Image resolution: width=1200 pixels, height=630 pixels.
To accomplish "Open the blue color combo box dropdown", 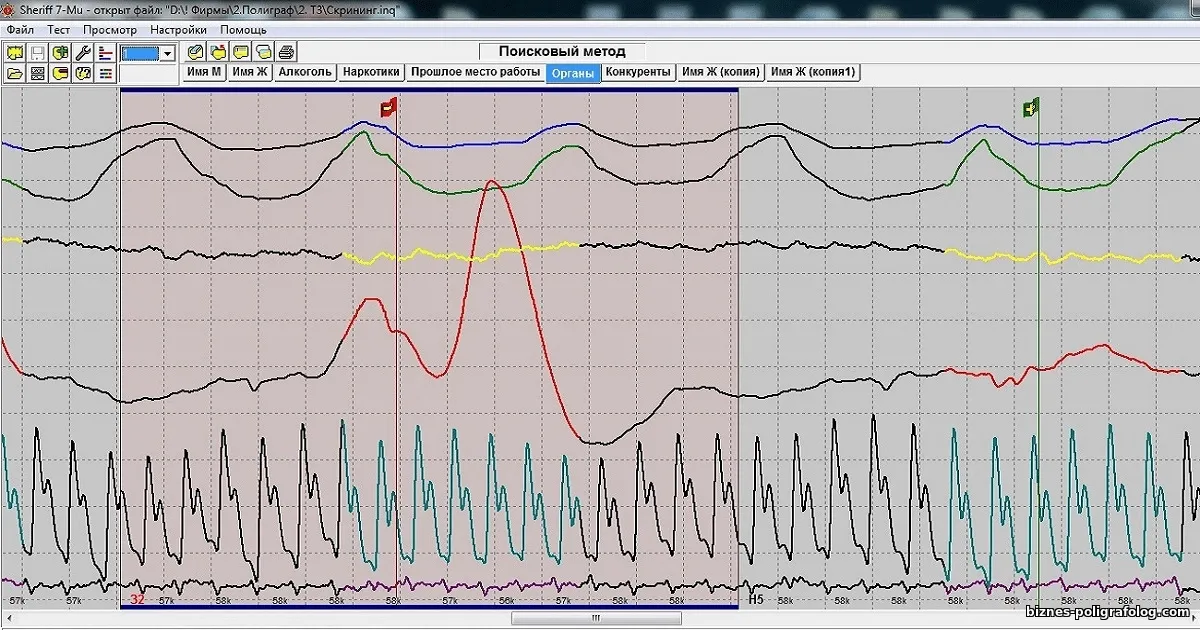I will (166, 53).
